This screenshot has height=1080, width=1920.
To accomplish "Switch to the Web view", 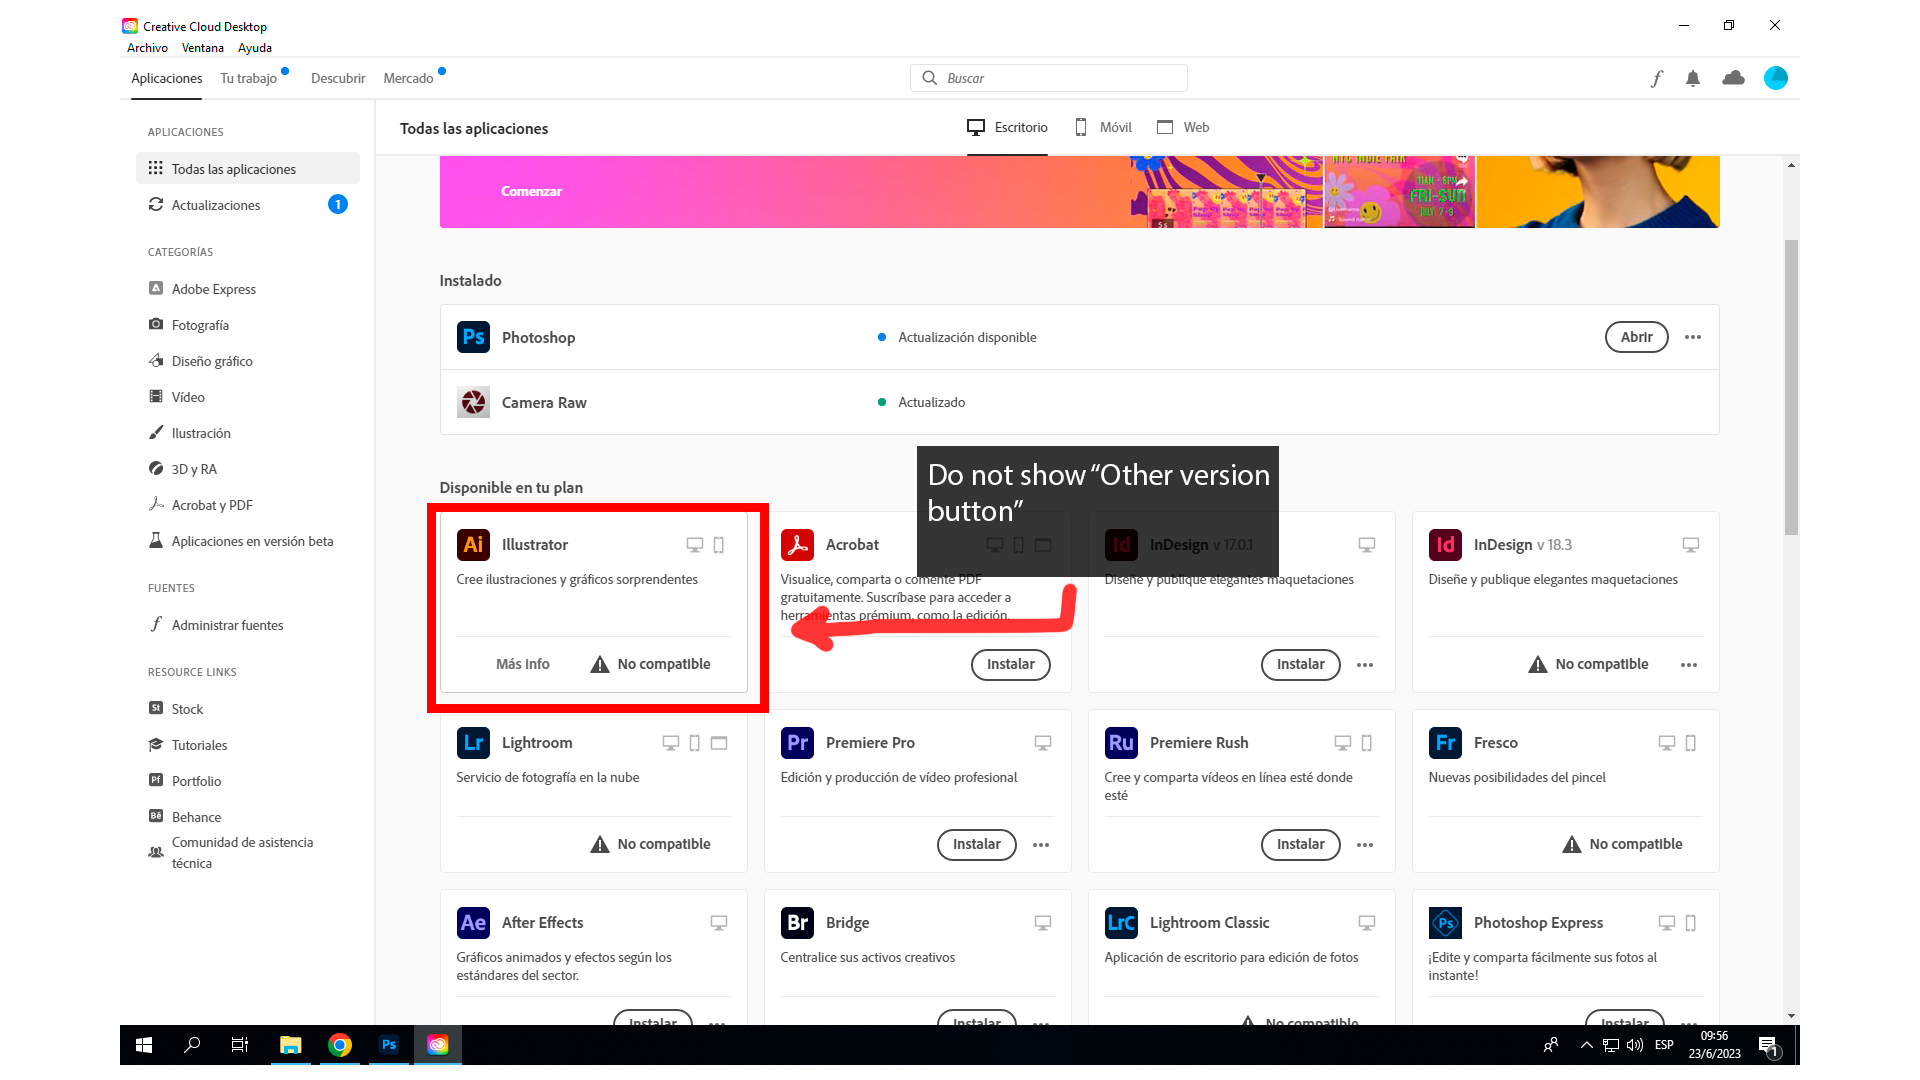I will click(x=1184, y=127).
